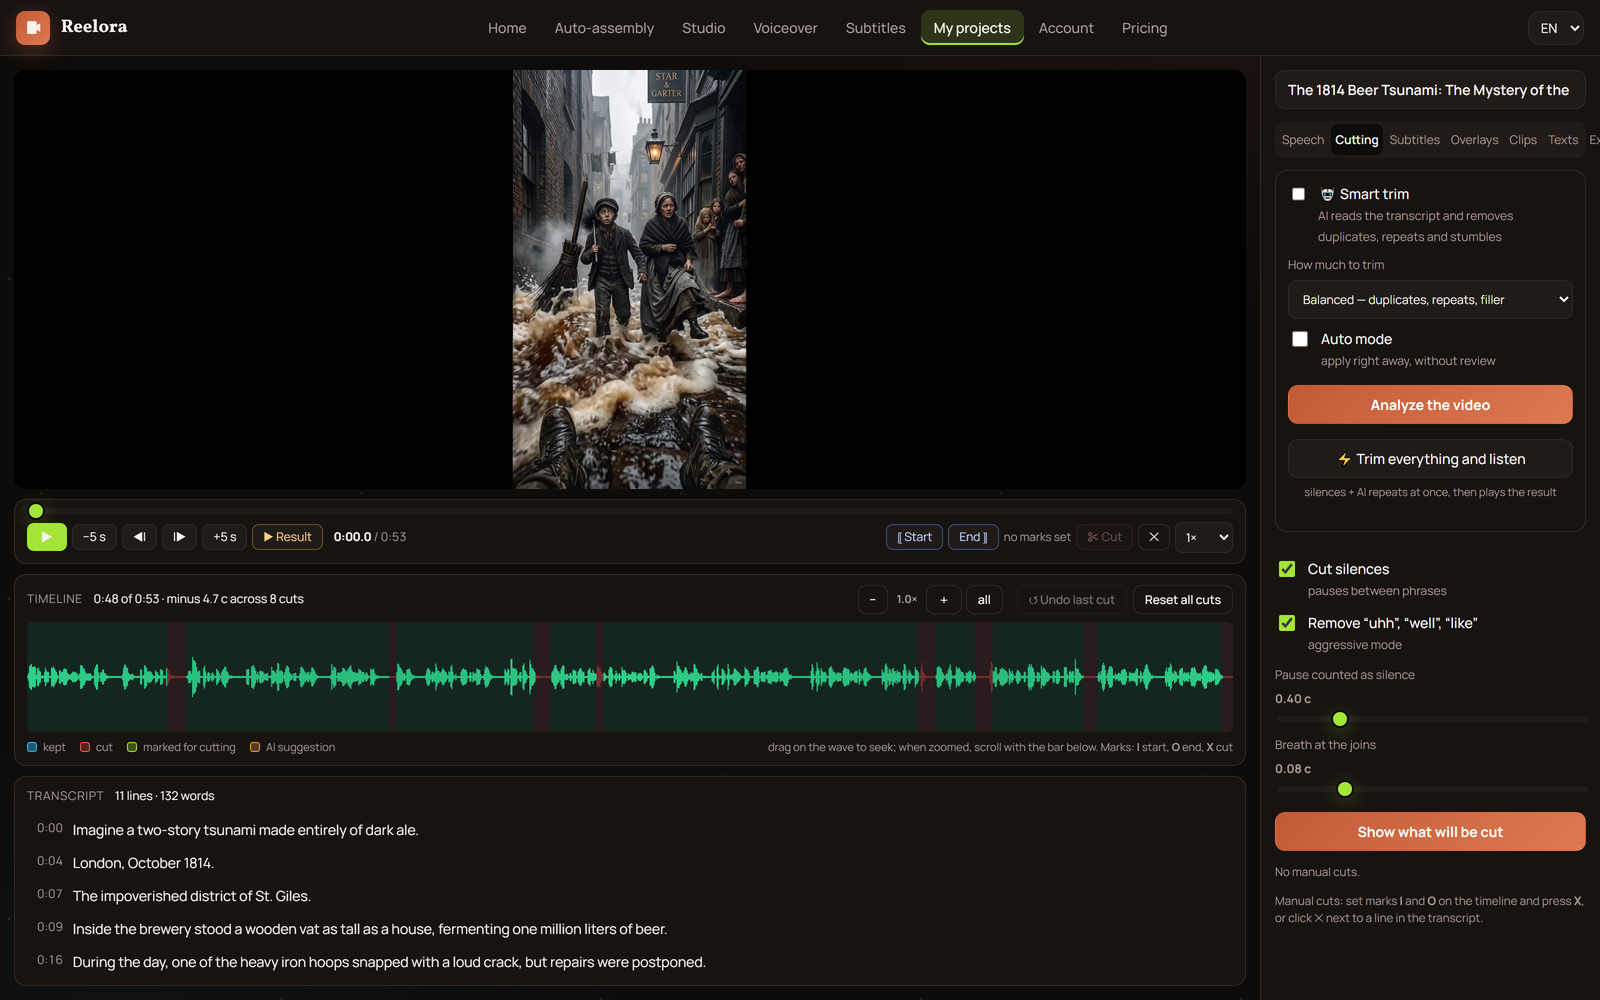The width and height of the screenshot is (1600, 1000).
Task: Jump forward 5 seconds
Action: point(225,537)
